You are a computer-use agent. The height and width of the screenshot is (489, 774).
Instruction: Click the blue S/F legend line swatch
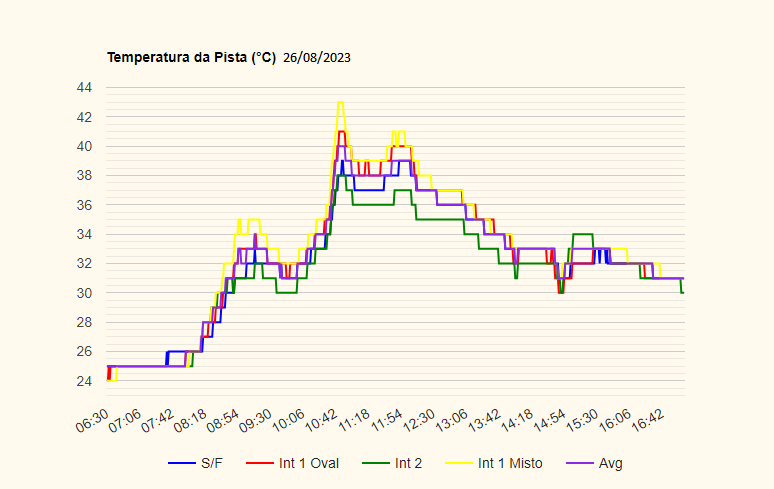pos(181,463)
